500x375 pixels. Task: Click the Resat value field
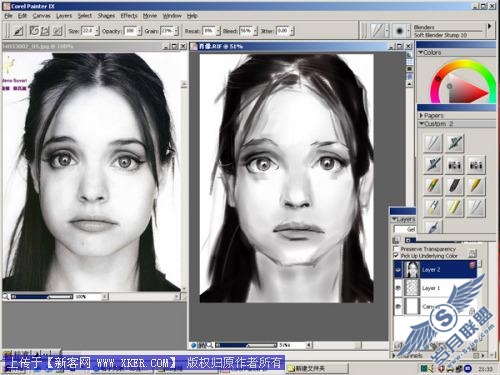tap(209, 31)
